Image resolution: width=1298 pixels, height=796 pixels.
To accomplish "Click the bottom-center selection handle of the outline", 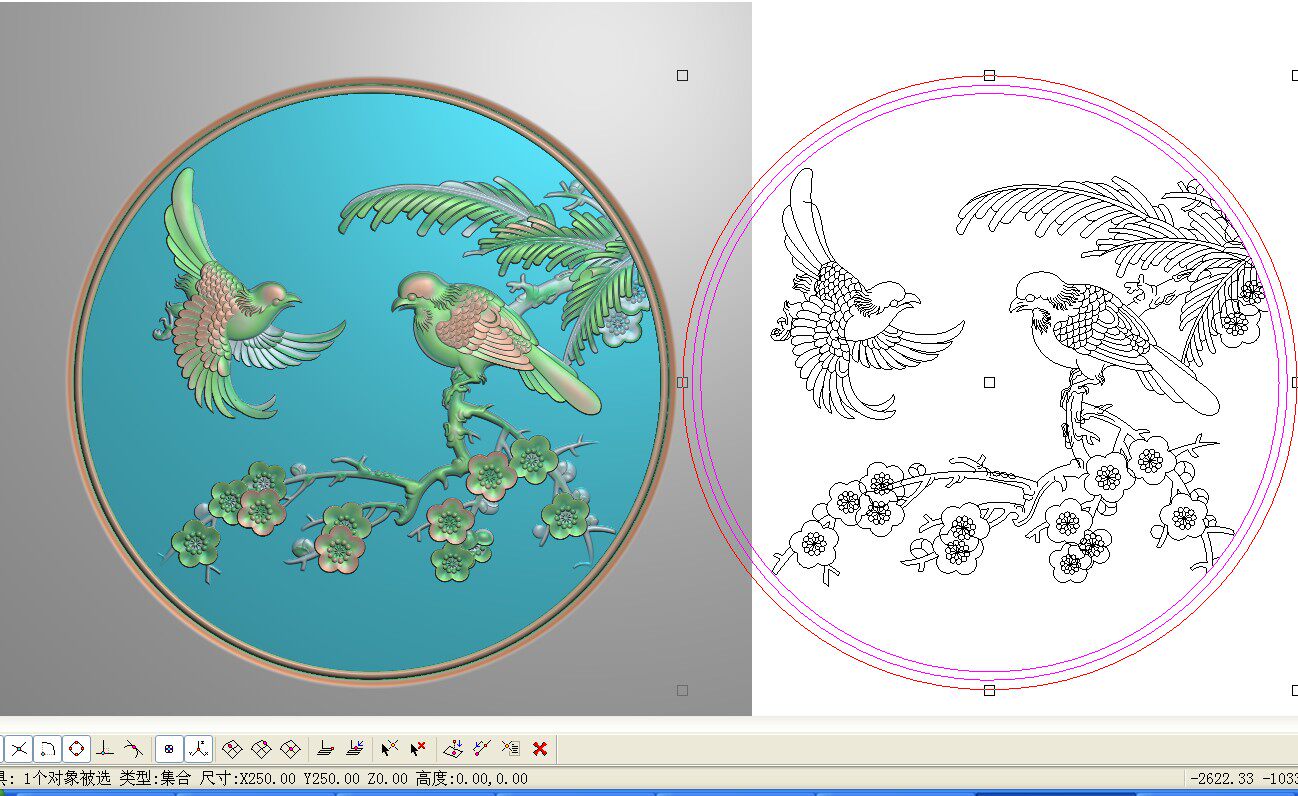I will point(989,690).
